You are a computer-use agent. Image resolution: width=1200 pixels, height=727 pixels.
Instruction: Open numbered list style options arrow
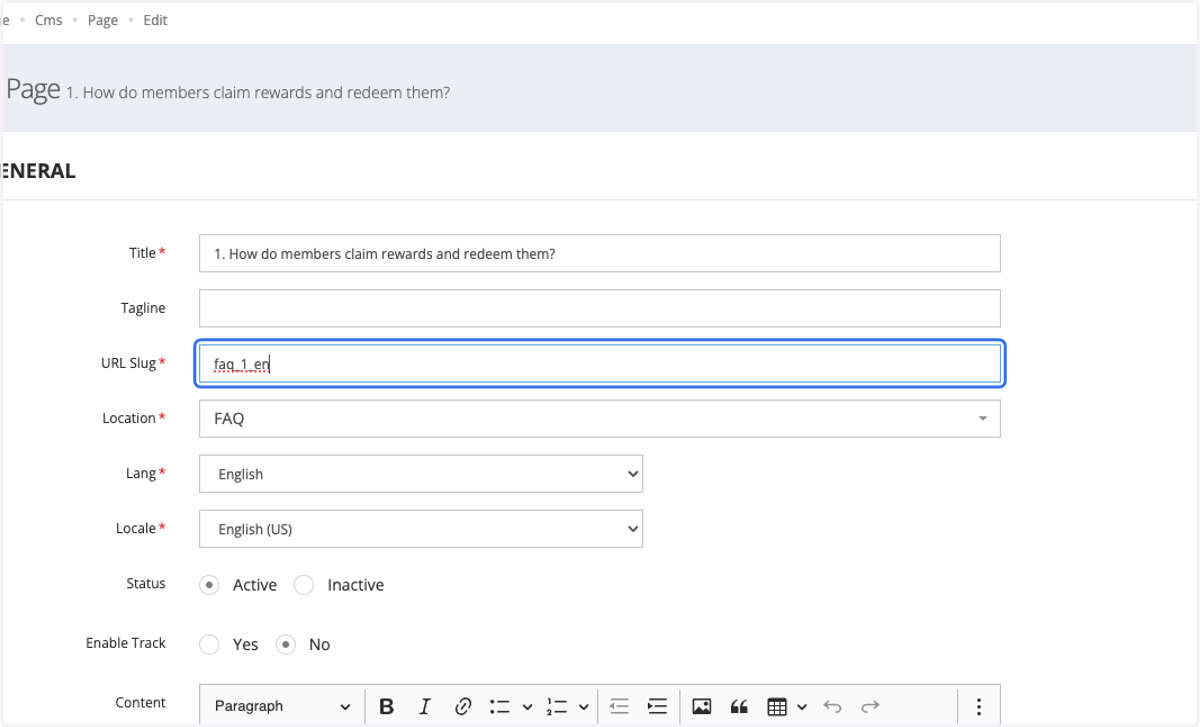[x=584, y=707]
